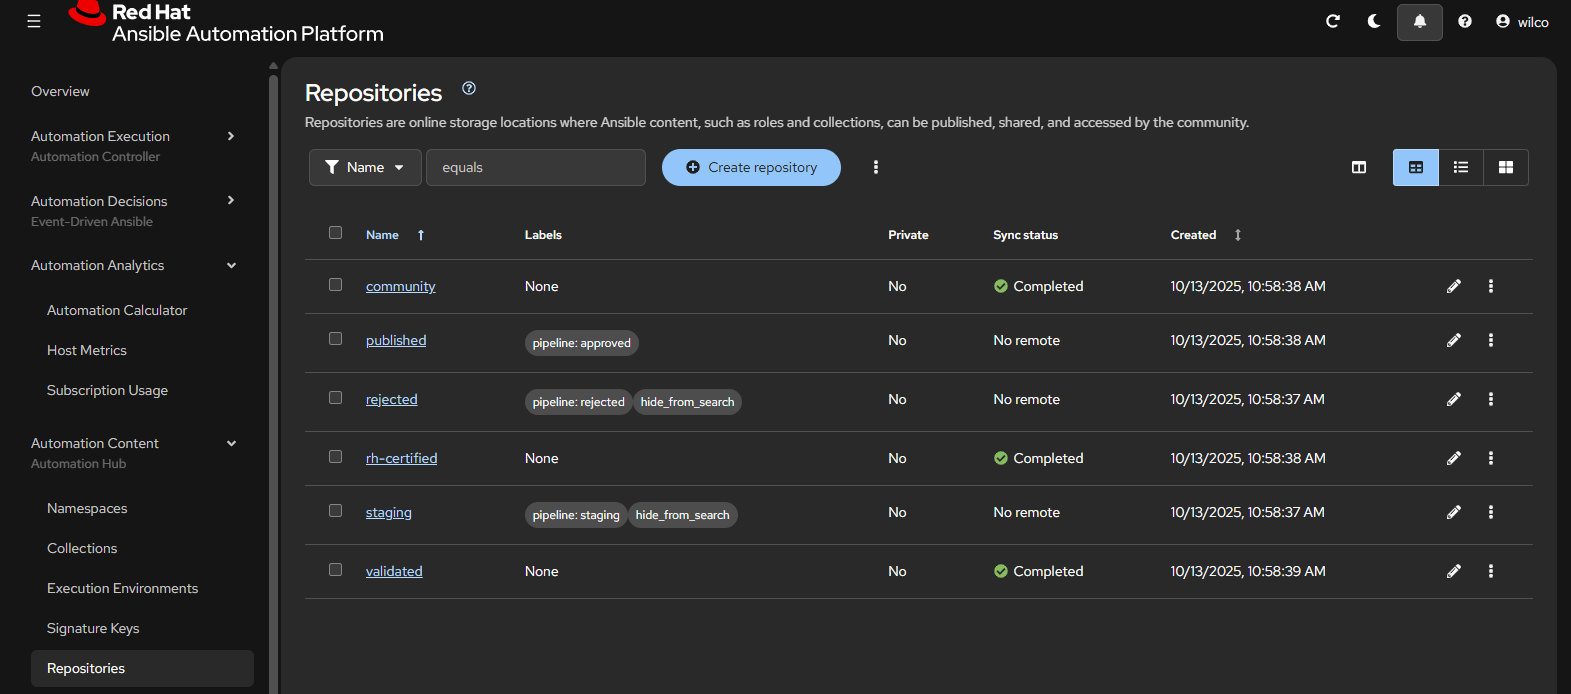Image resolution: width=1571 pixels, height=694 pixels.
Task: Open Collections page
Action: tap(82, 548)
